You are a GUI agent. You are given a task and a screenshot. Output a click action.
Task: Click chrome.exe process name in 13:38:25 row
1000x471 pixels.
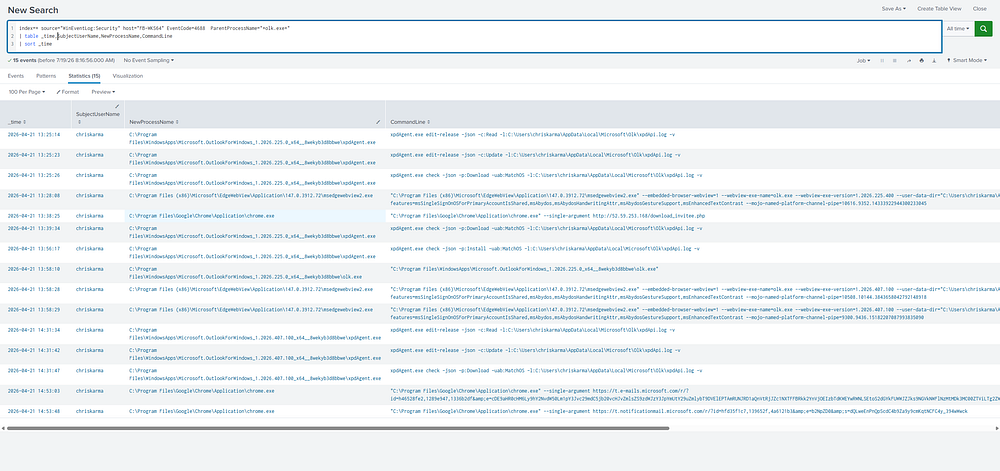(202, 216)
